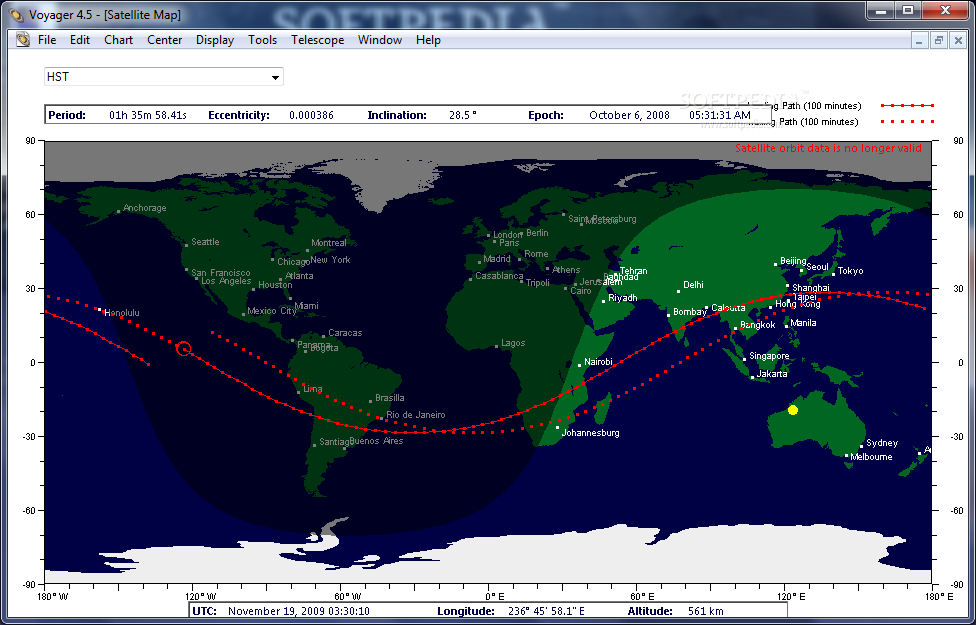The width and height of the screenshot is (976, 625).
Task: Click the HST satellite selection field
Action: [x=164, y=77]
